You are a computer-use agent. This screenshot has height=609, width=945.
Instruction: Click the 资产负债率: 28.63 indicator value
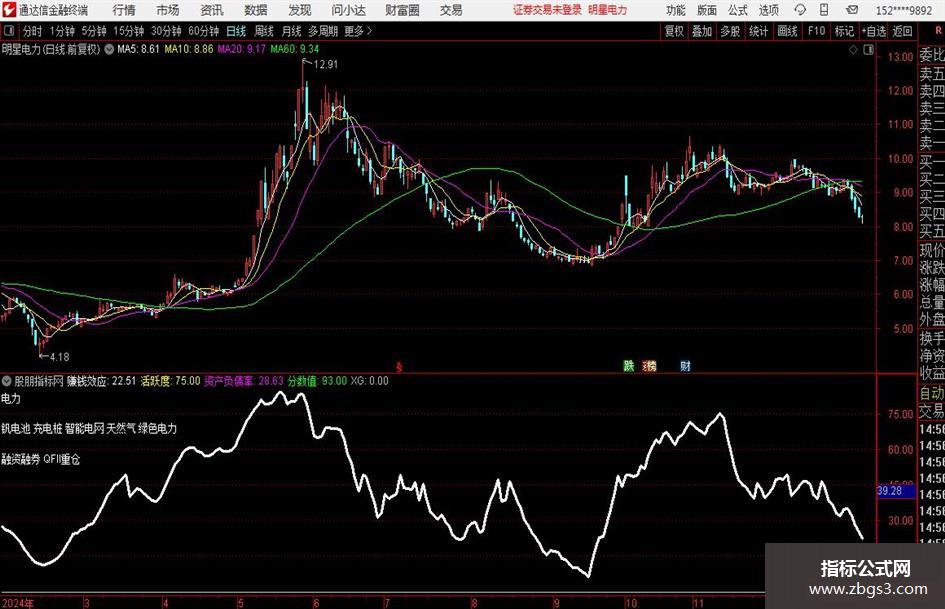[243, 381]
